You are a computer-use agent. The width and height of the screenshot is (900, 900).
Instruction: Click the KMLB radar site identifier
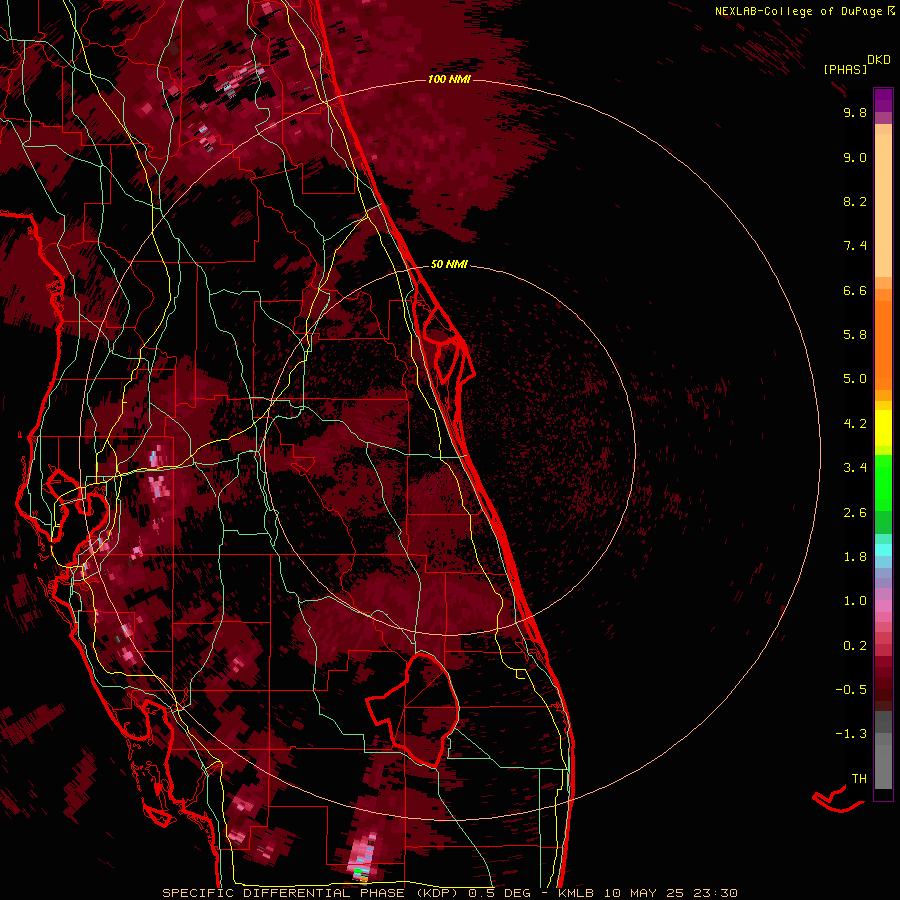[x=576, y=893]
